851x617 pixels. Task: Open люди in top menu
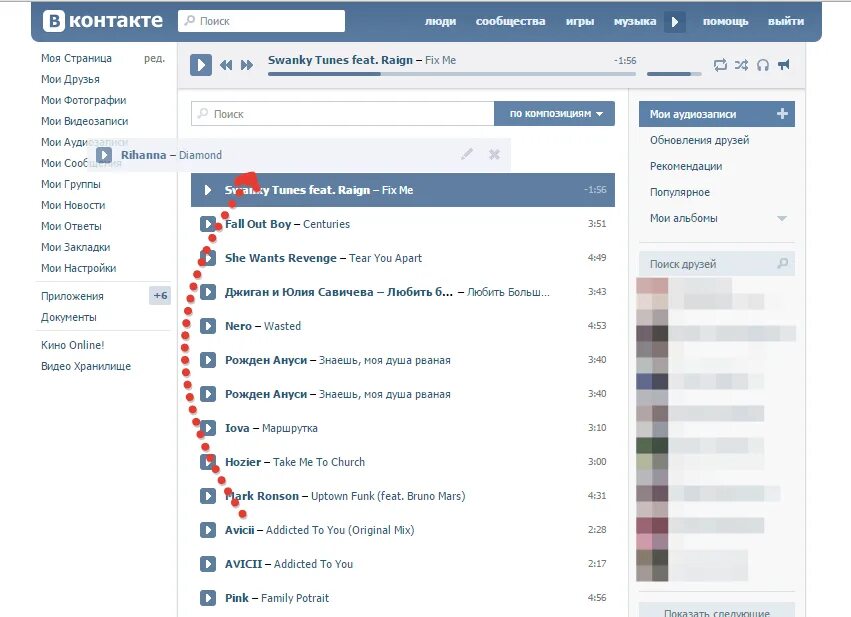pyautogui.click(x=440, y=21)
